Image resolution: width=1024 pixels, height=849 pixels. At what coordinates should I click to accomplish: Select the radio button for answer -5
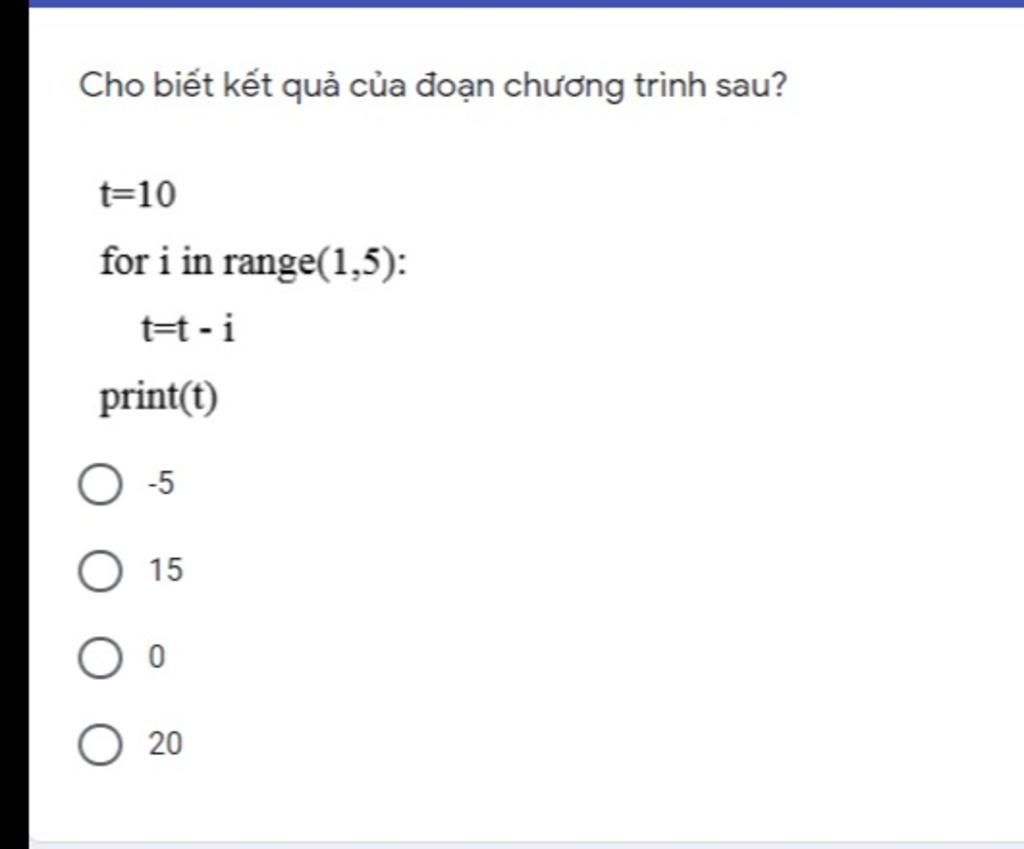pyautogui.click(x=100, y=485)
